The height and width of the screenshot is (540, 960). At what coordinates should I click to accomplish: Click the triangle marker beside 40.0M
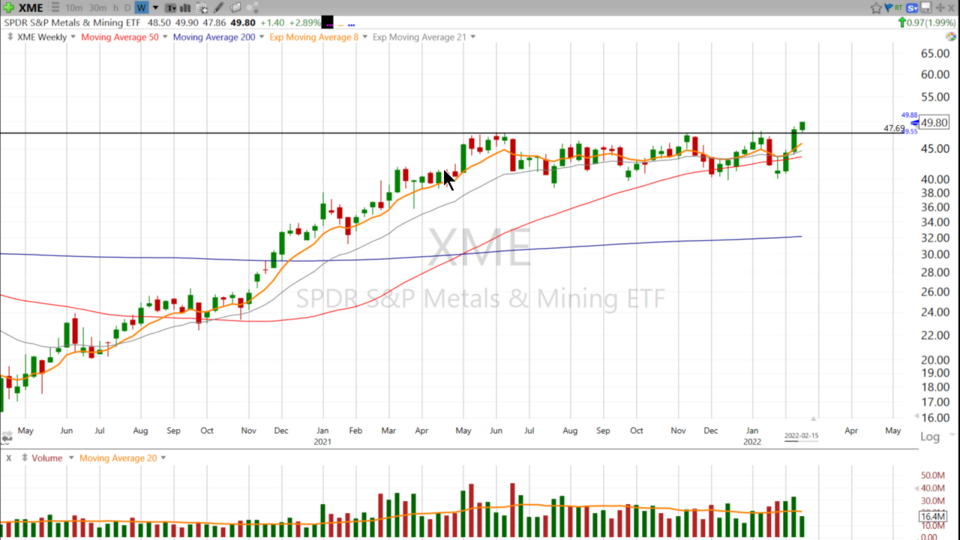click(917, 488)
